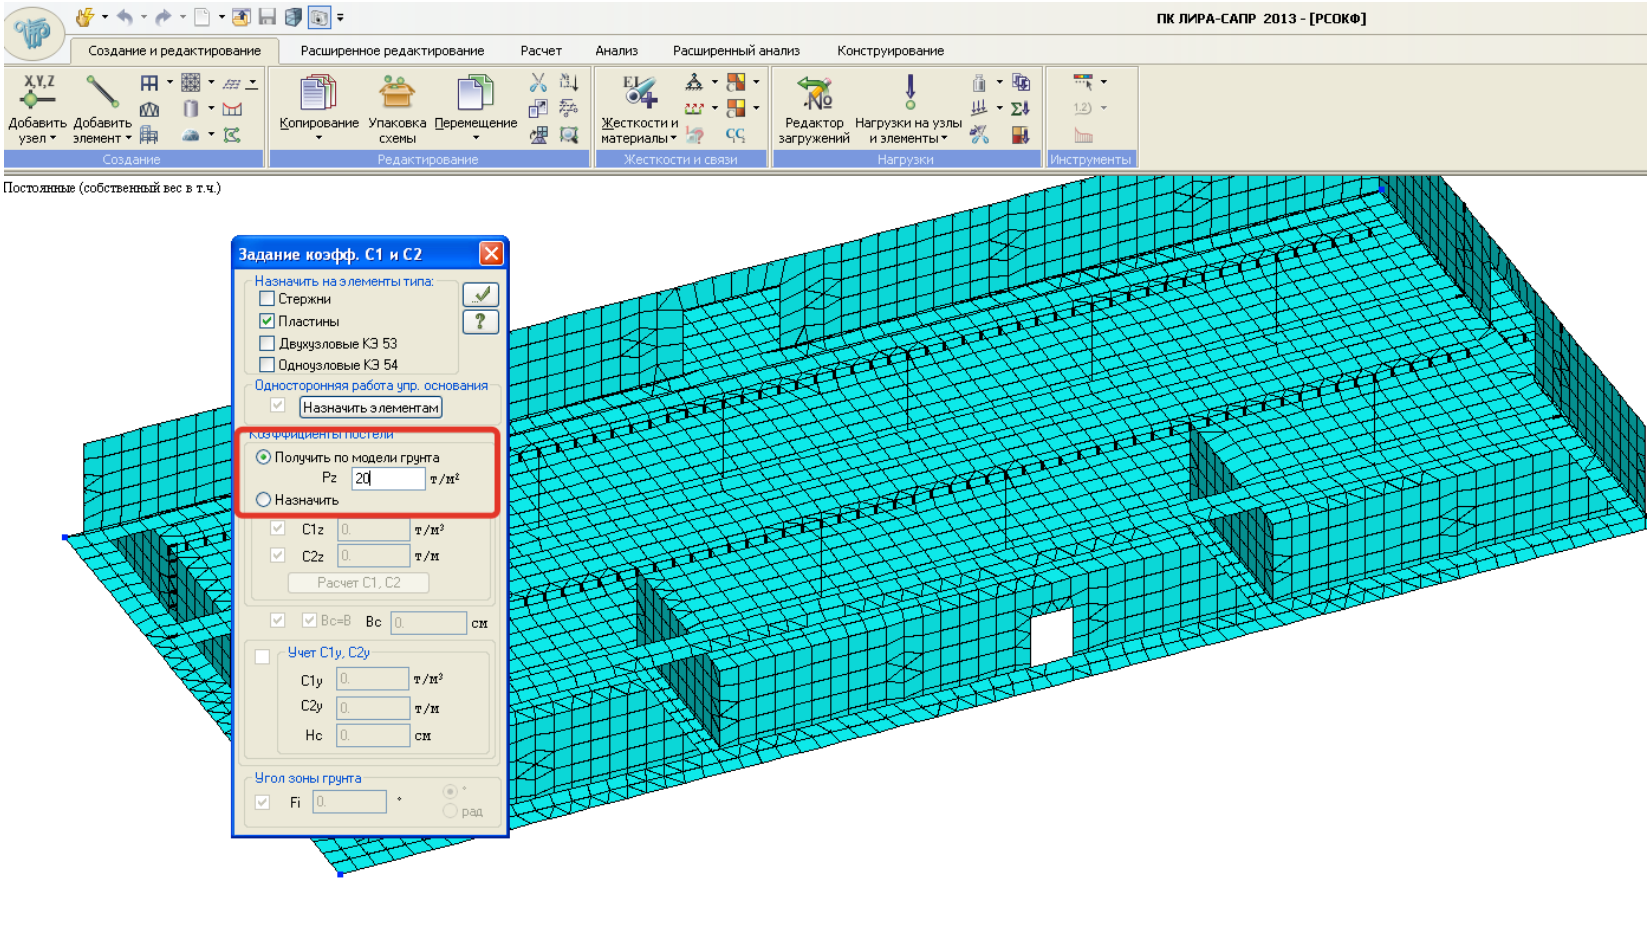Open the Жесткости и материалы dropdown arrow

tap(674, 139)
